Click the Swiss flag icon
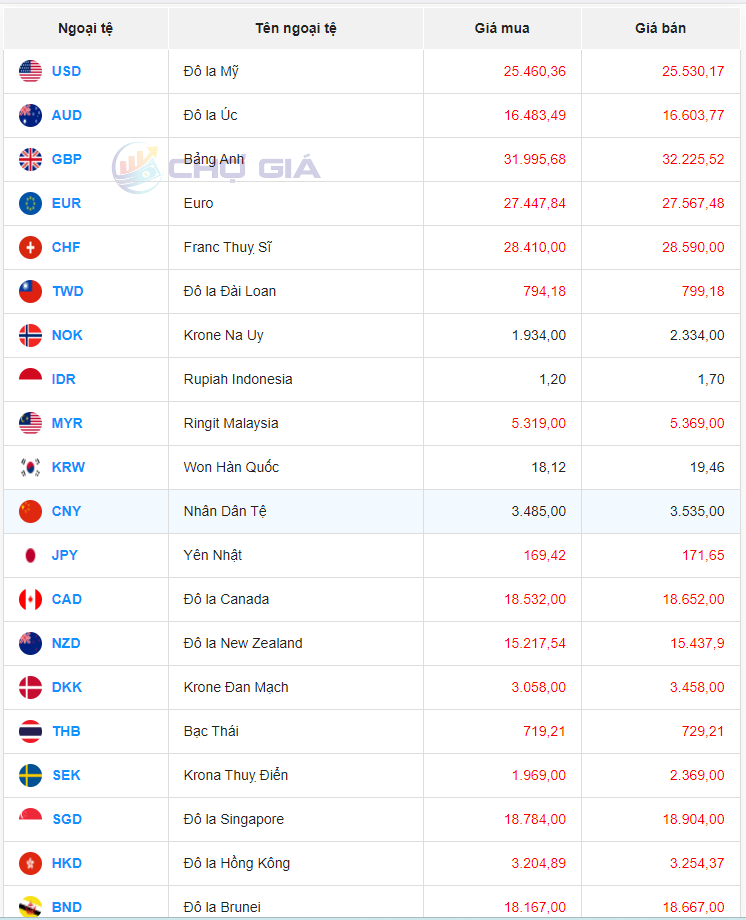Viewport: 746px width, 920px height. pos(30,247)
